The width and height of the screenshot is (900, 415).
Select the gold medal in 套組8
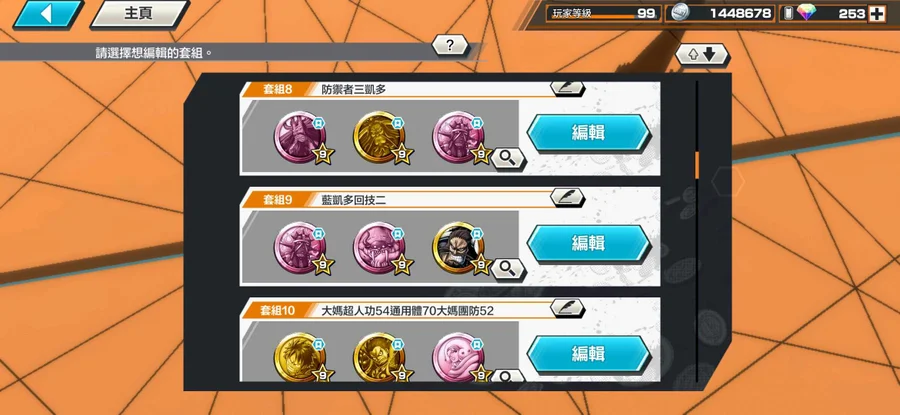(380, 138)
